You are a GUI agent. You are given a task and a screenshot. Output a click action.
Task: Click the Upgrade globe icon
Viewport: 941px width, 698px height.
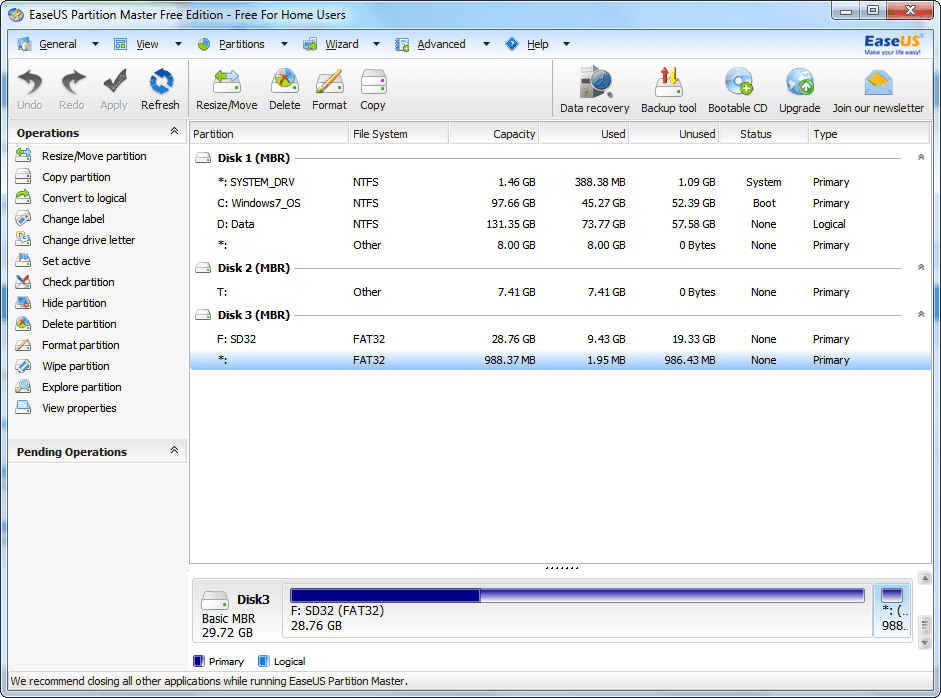[800, 82]
